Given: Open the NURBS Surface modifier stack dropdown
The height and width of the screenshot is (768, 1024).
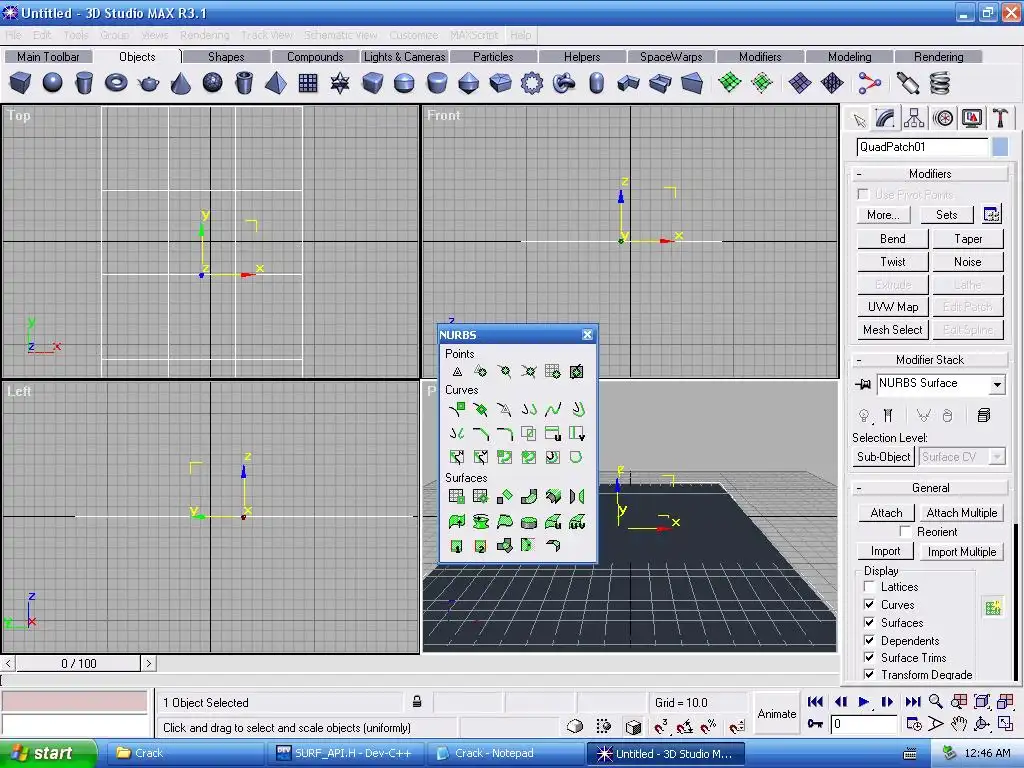Looking at the screenshot, I should pyautogui.click(x=997, y=385).
